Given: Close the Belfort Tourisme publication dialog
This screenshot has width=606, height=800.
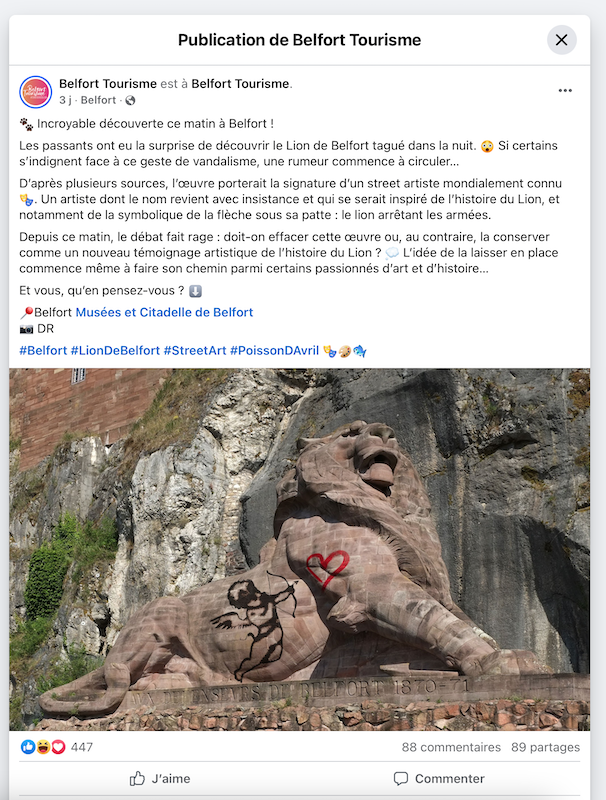Looking at the screenshot, I should coord(562,40).
